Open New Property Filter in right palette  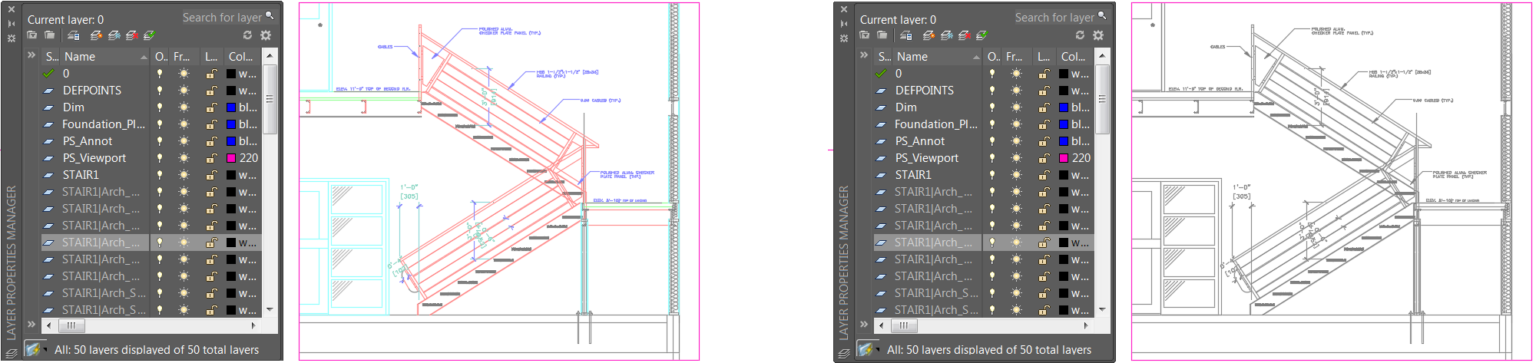865,35
